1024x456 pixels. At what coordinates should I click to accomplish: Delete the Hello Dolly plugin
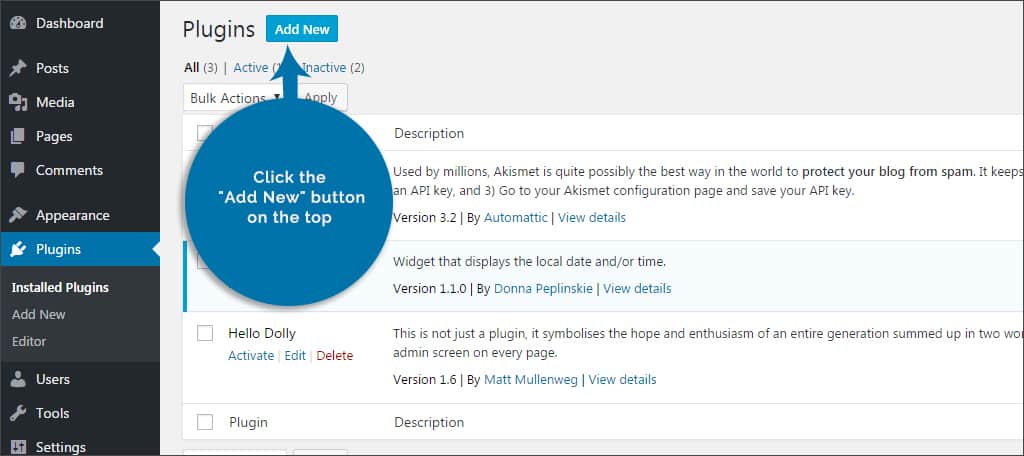334,356
